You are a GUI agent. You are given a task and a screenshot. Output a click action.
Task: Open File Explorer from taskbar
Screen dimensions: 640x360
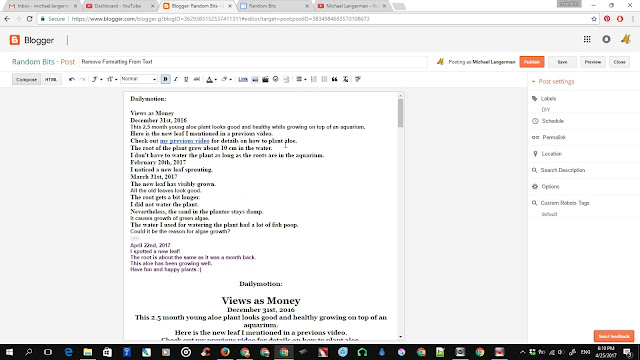tap(88, 352)
